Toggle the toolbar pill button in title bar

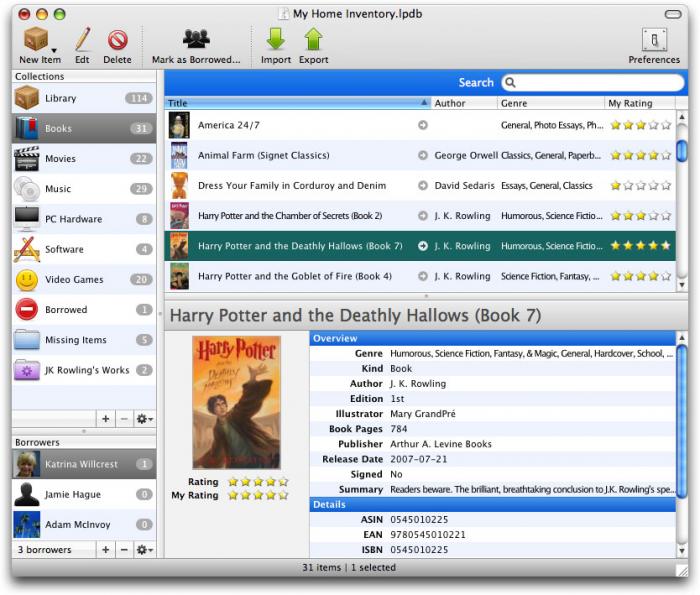coord(673,14)
